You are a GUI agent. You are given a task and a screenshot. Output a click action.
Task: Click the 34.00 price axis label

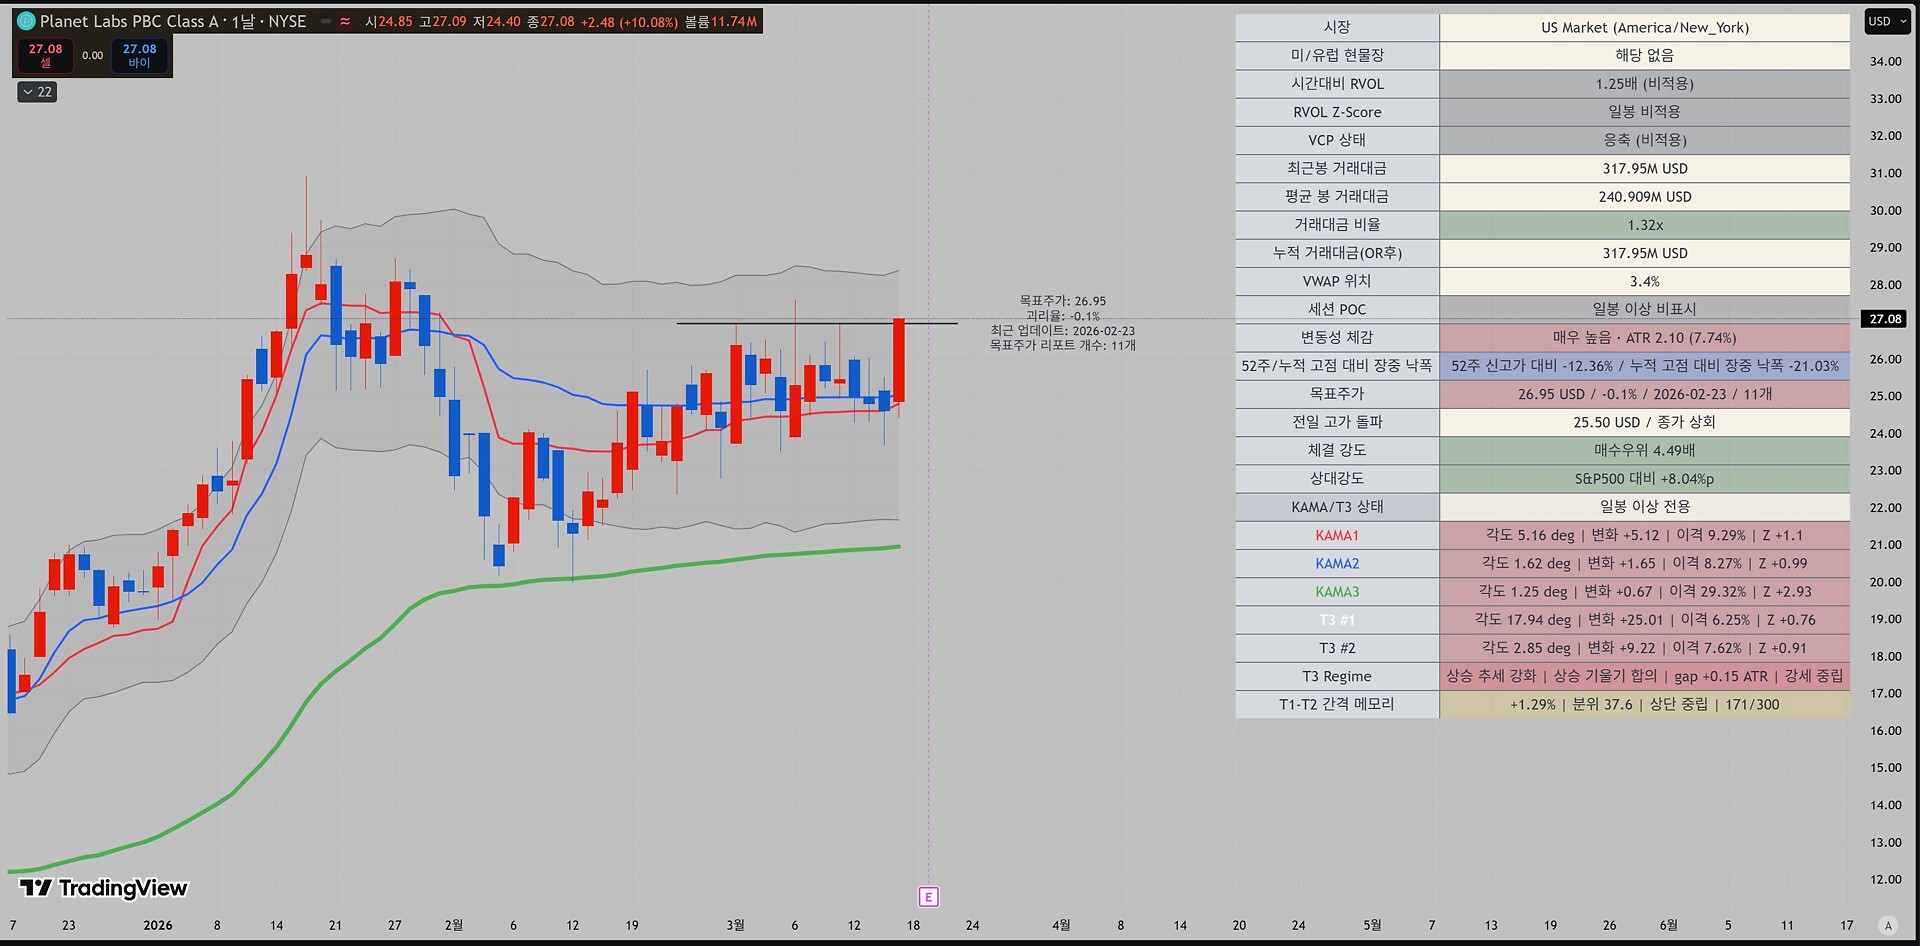point(1885,61)
